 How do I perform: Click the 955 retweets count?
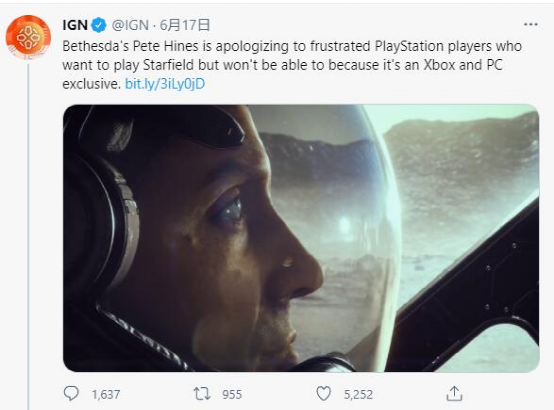click(x=232, y=394)
